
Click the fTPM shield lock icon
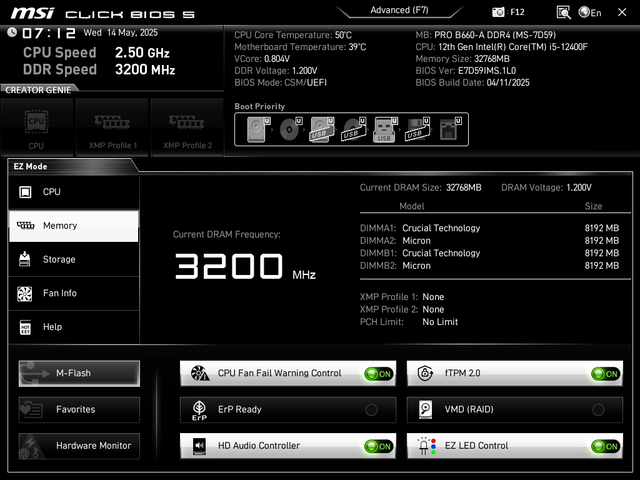point(425,373)
